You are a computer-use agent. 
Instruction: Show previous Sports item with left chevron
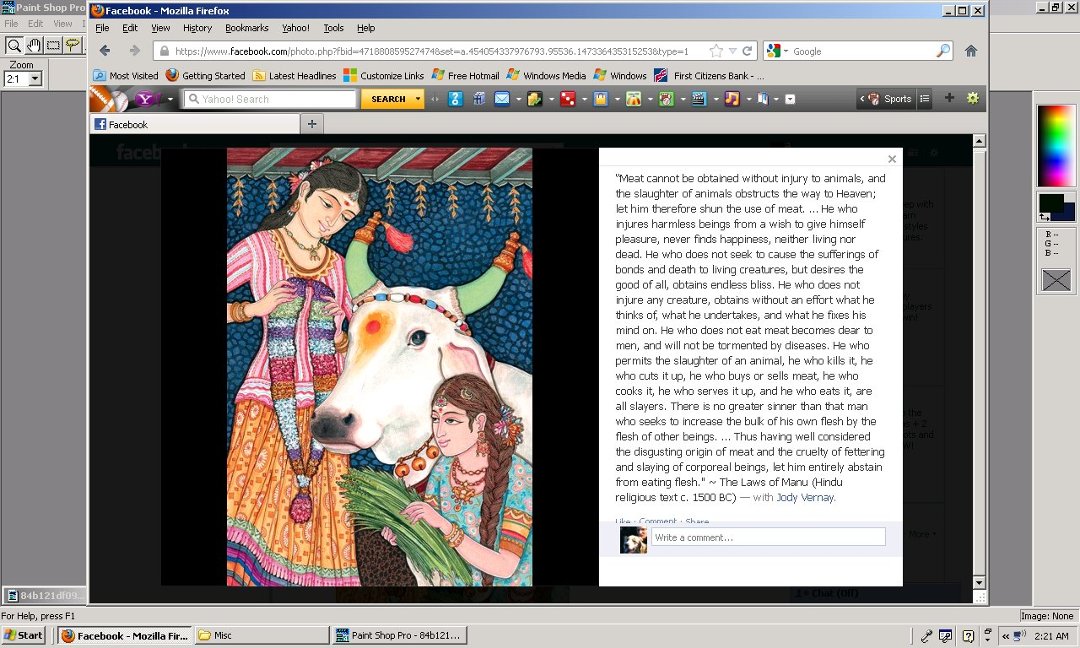pyautogui.click(x=862, y=98)
